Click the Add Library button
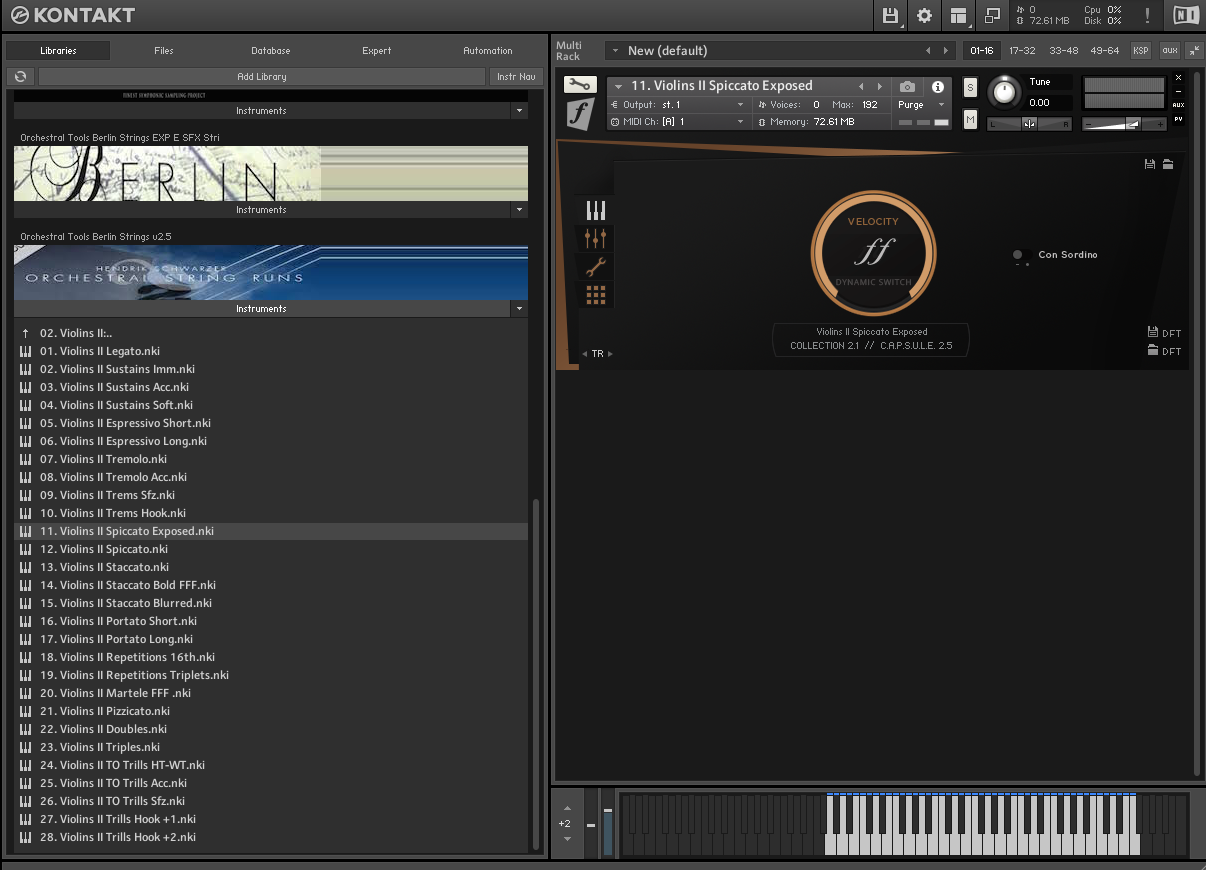This screenshot has height=870, width=1206. pyautogui.click(x=262, y=76)
